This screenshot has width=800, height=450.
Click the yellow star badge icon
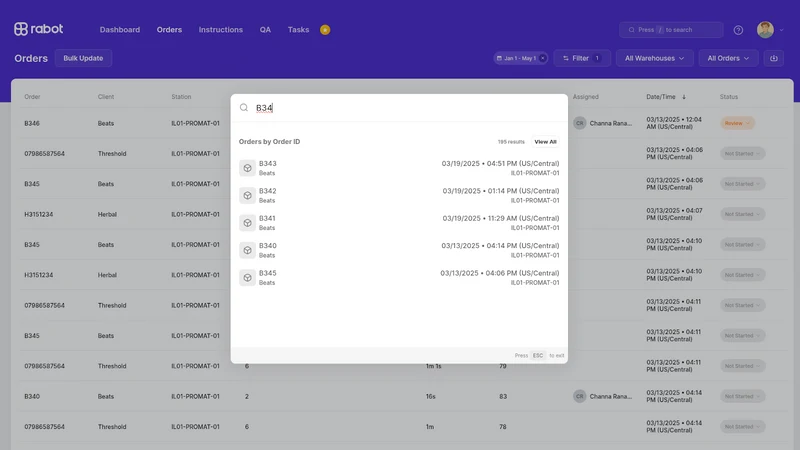point(325,30)
